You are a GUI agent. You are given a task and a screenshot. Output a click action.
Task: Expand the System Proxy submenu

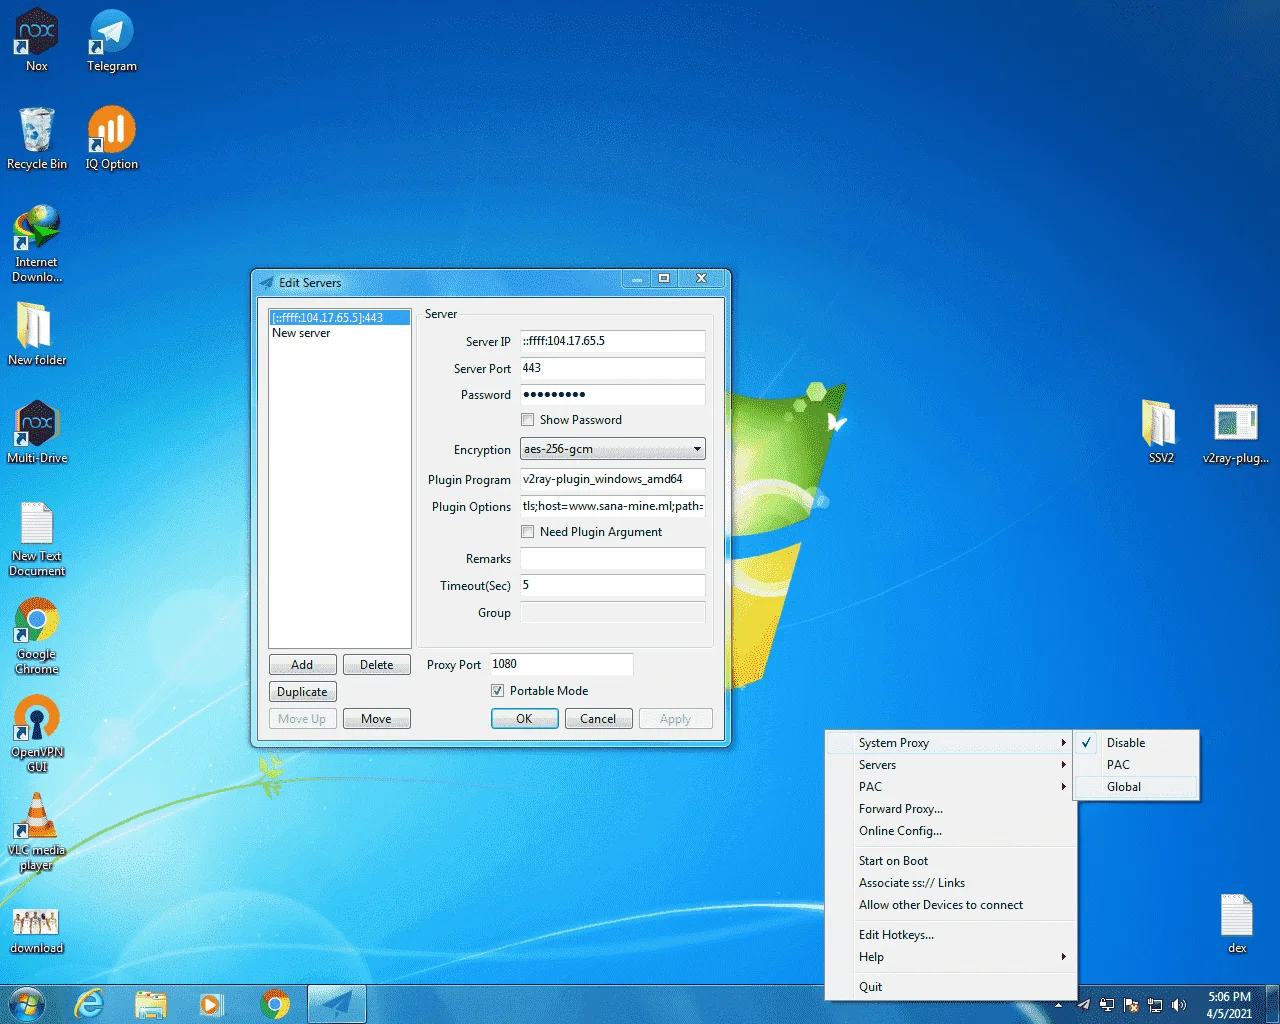point(951,743)
